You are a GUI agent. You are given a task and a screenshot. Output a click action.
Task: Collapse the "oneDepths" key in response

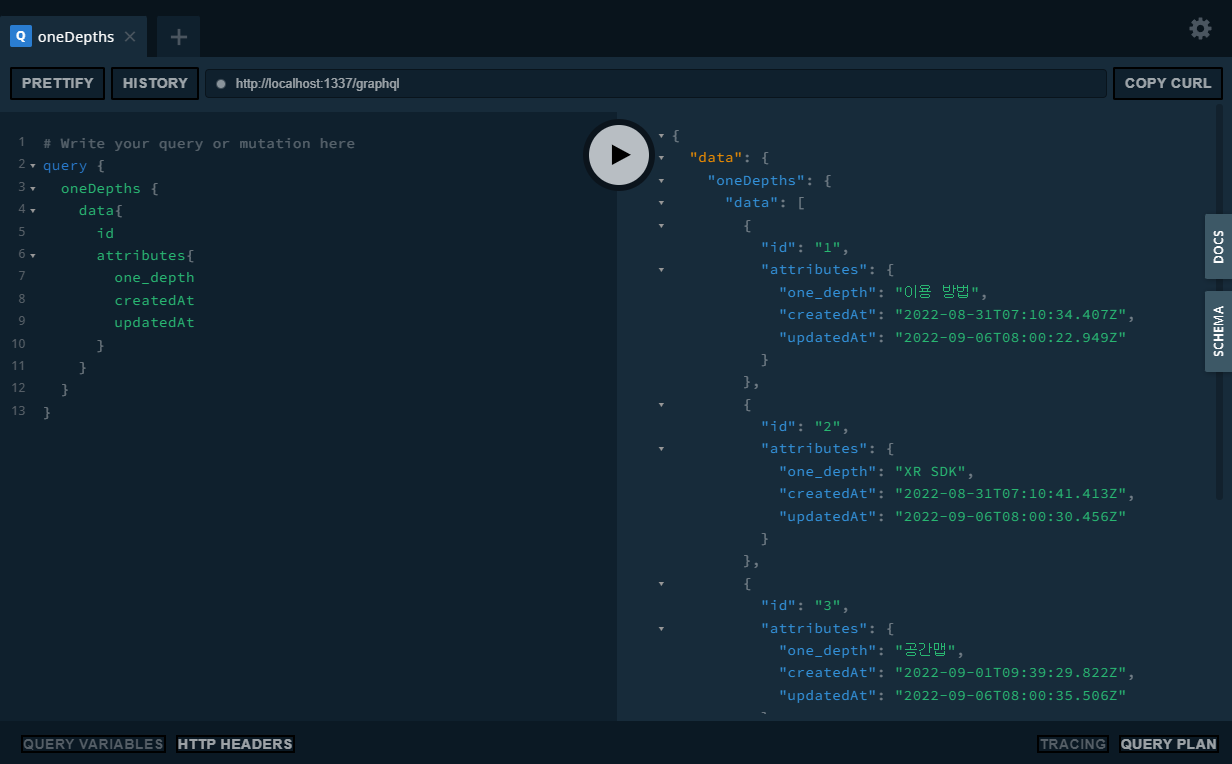click(661, 181)
